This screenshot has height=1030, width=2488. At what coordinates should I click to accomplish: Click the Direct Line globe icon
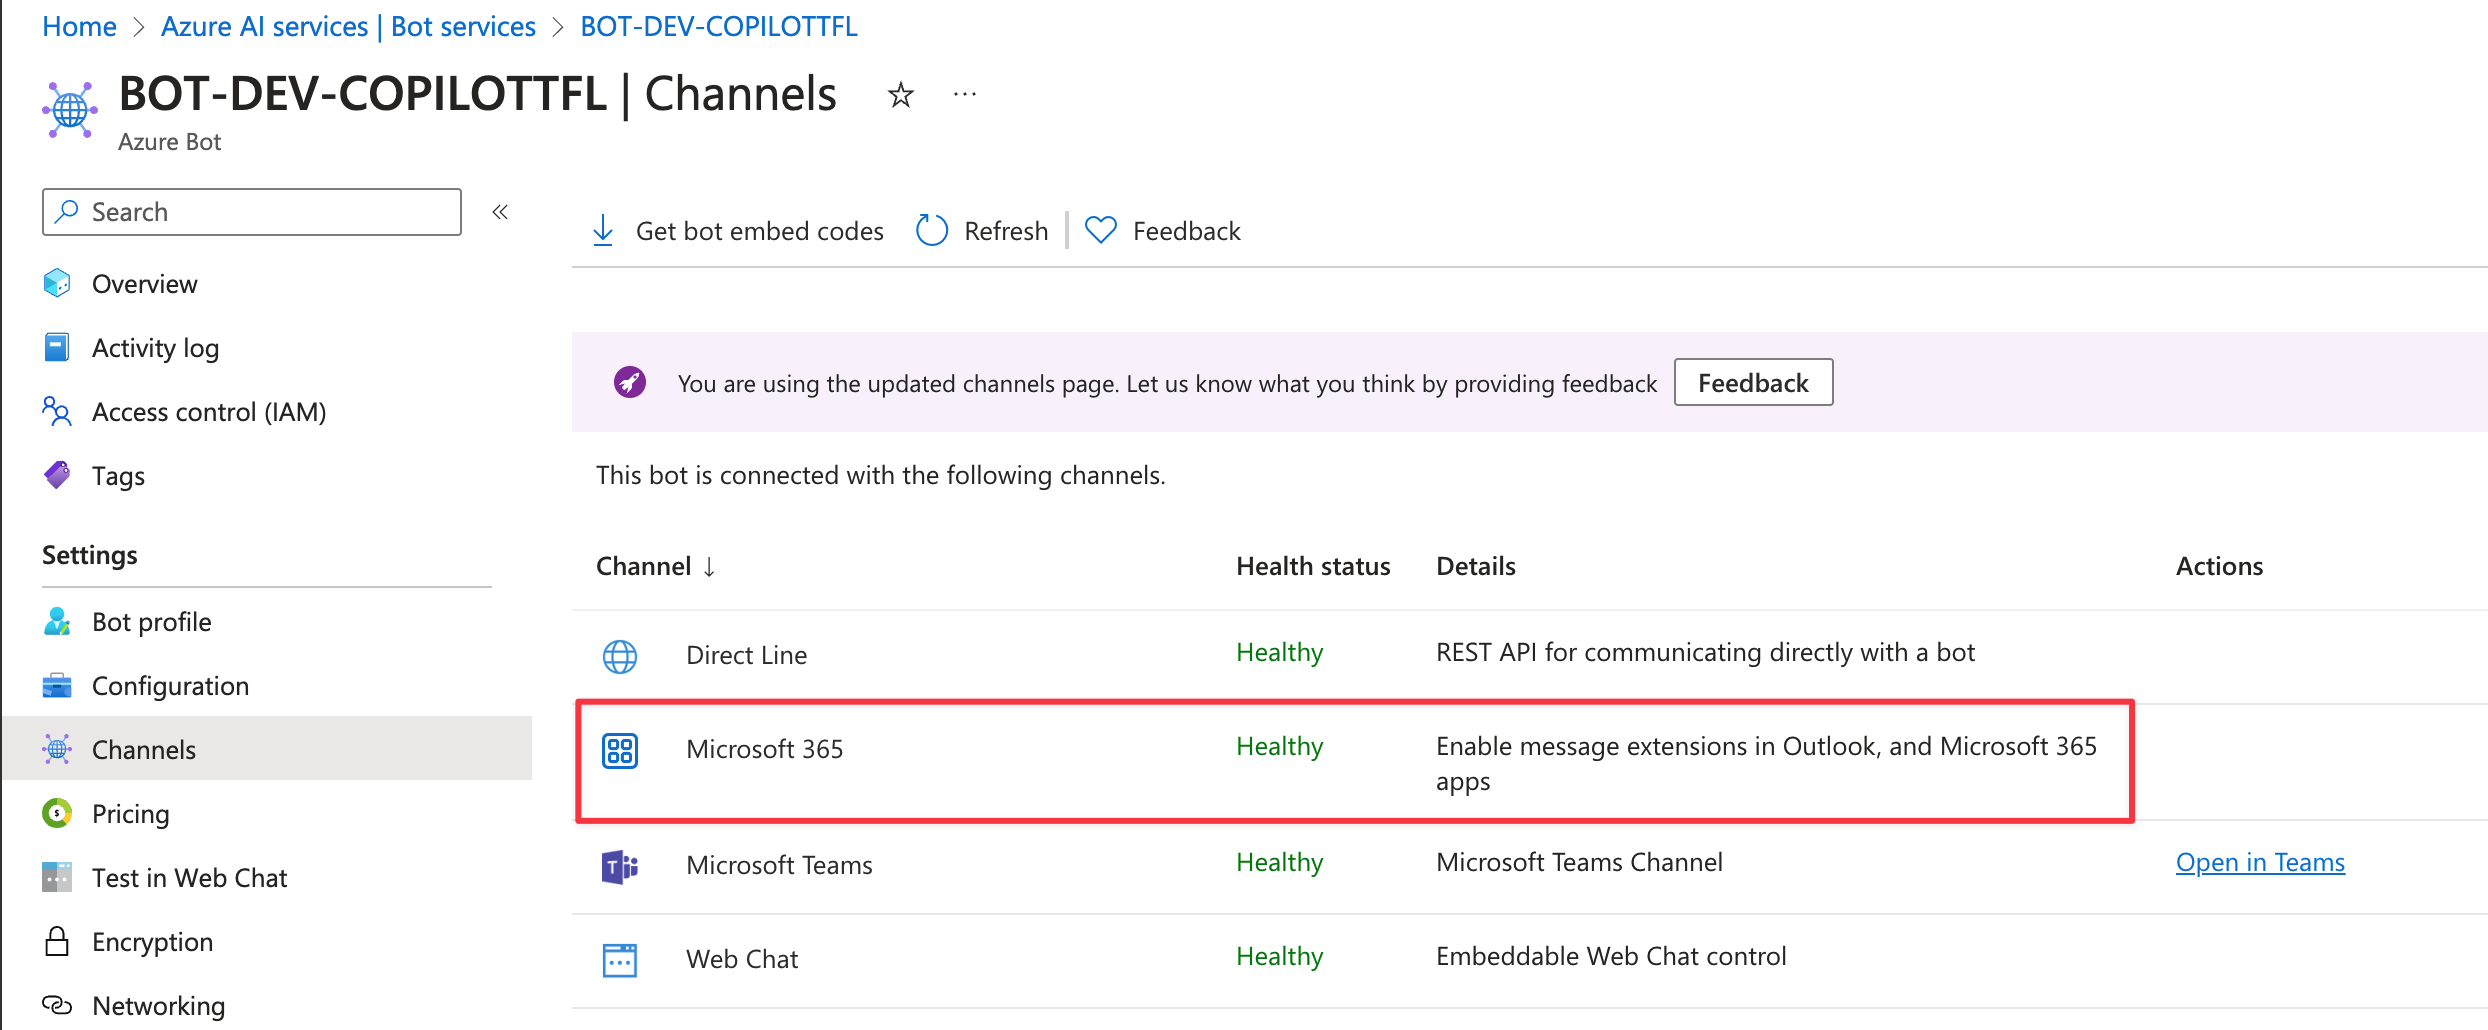[x=620, y=656]
